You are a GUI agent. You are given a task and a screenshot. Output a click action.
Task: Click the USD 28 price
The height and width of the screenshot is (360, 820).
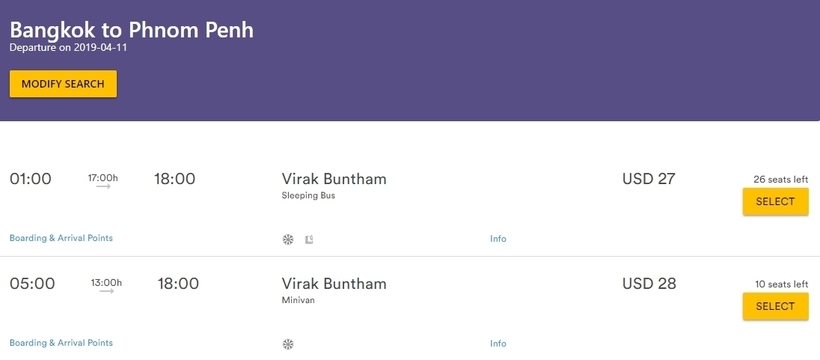(x=649, y=284)
